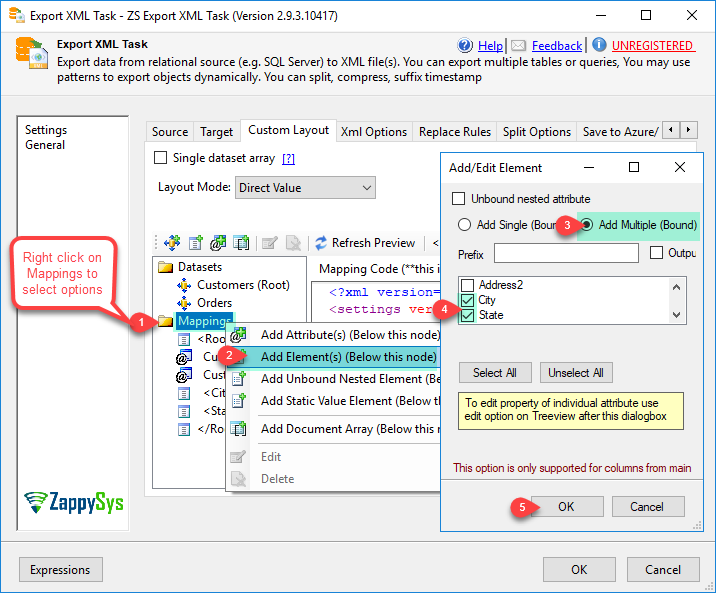Select the Settings item in the left panel

pyautogui.click(x=46, y=130)
